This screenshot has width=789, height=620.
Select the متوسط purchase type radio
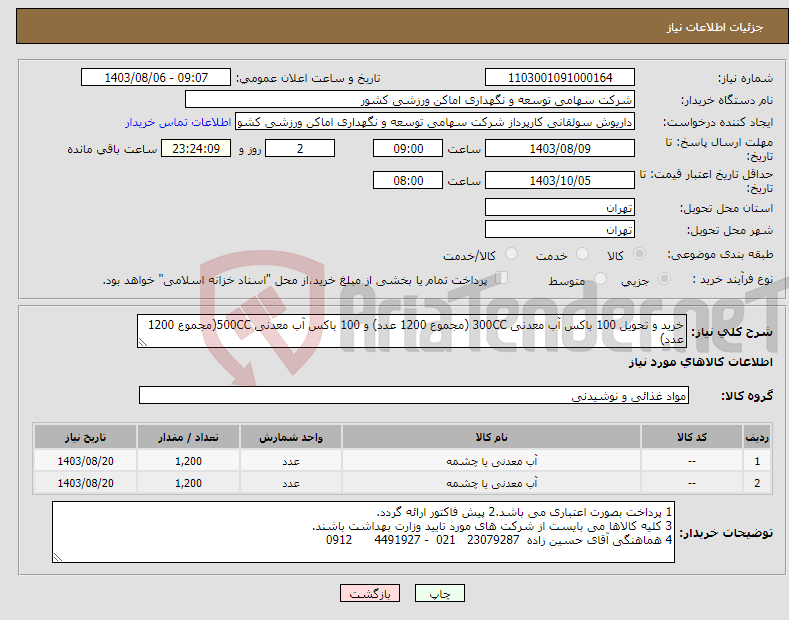tap(600, 278)
